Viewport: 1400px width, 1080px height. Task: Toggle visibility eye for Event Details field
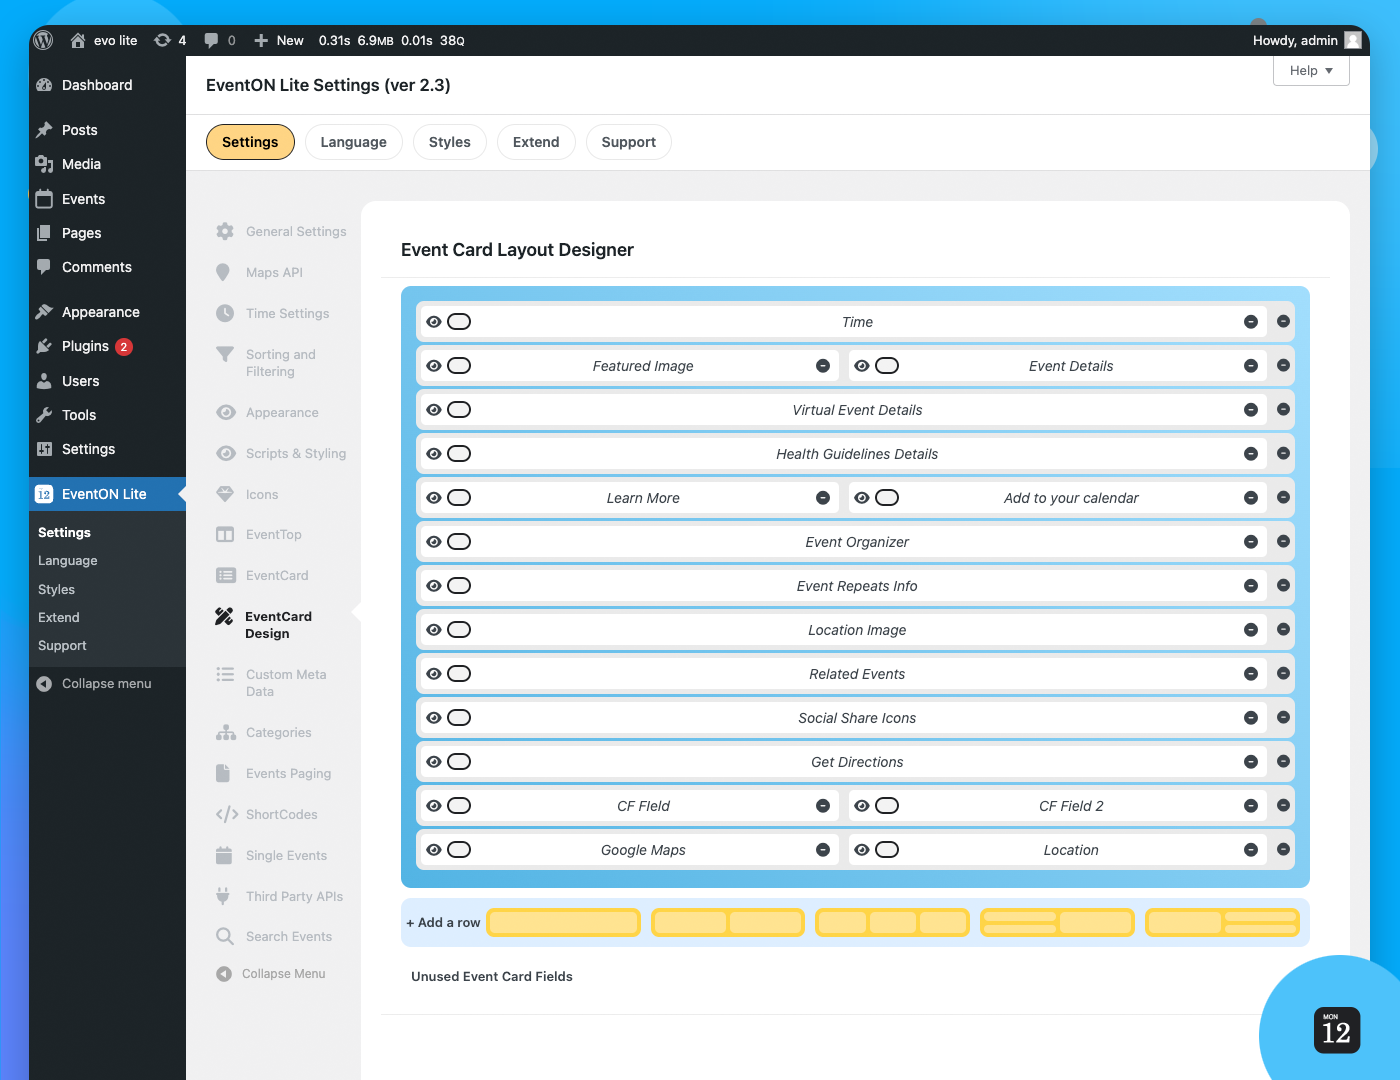click(862, 366)
